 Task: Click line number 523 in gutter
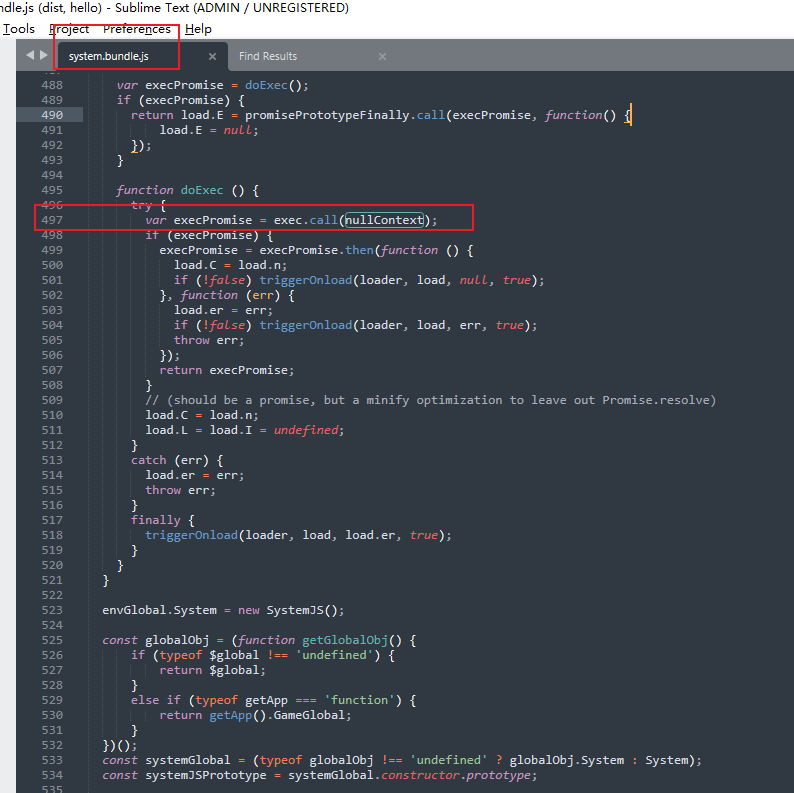(52, 610)
